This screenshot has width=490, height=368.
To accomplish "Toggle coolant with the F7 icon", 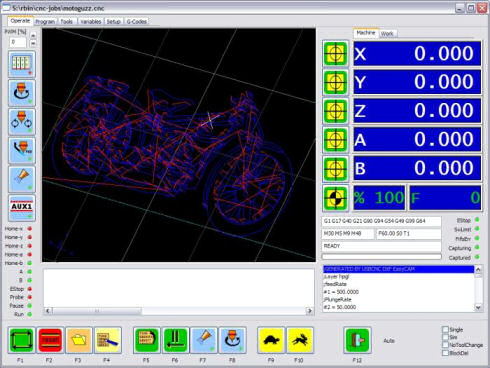I will (x=204, y=340).
